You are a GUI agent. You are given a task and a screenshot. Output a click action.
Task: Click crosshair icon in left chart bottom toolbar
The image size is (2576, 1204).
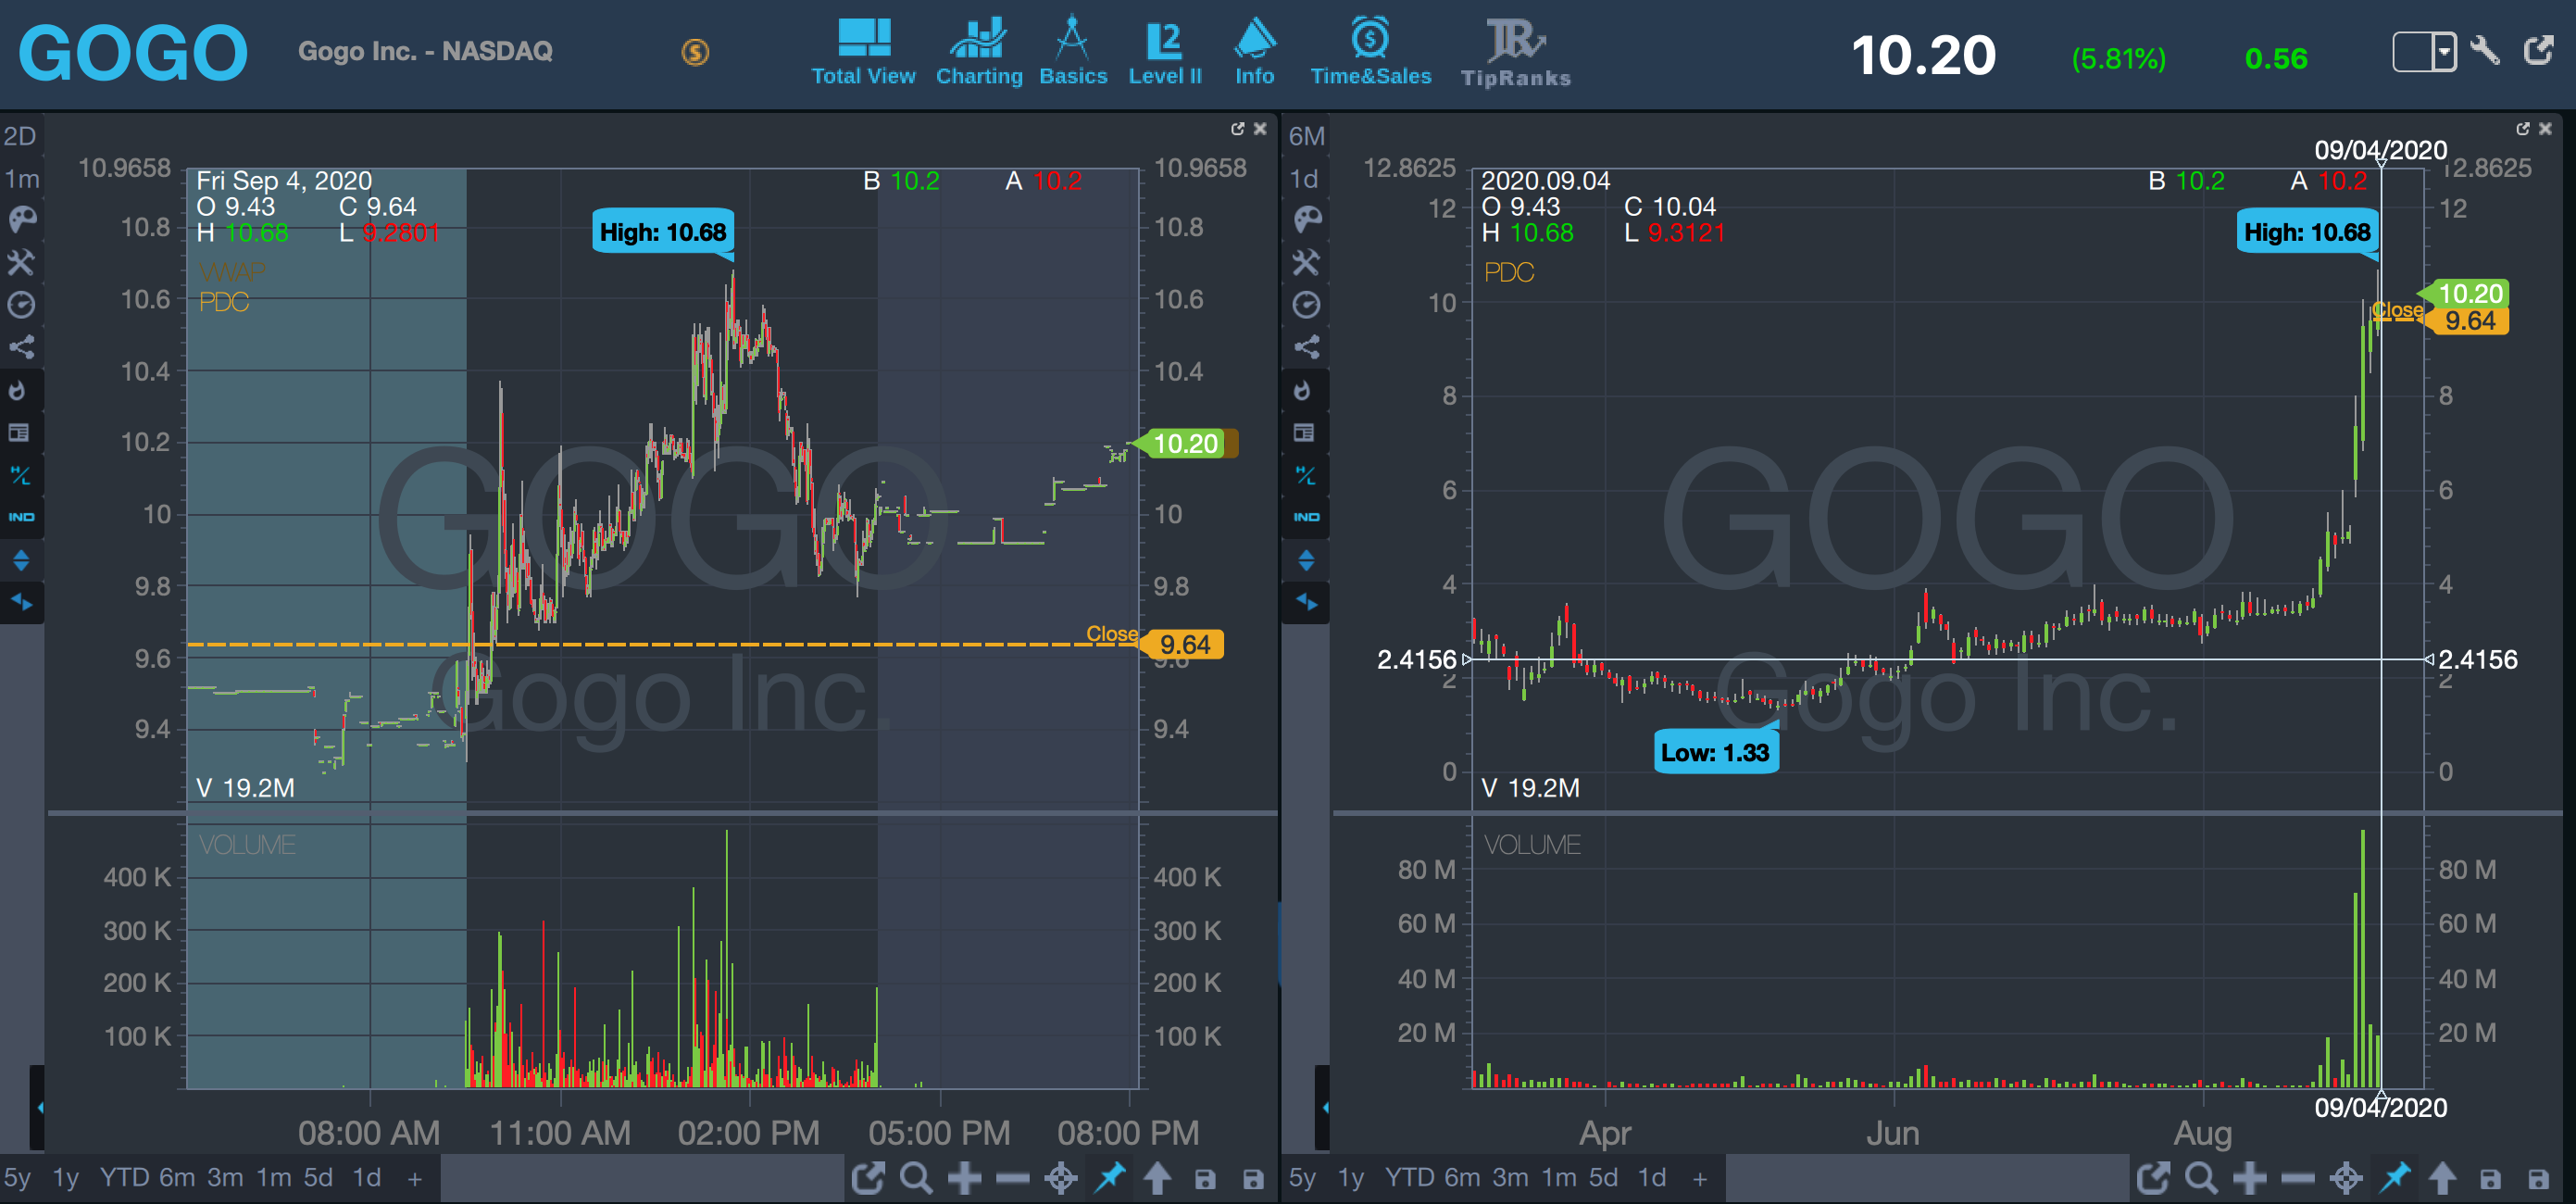click(1061, 1178)
